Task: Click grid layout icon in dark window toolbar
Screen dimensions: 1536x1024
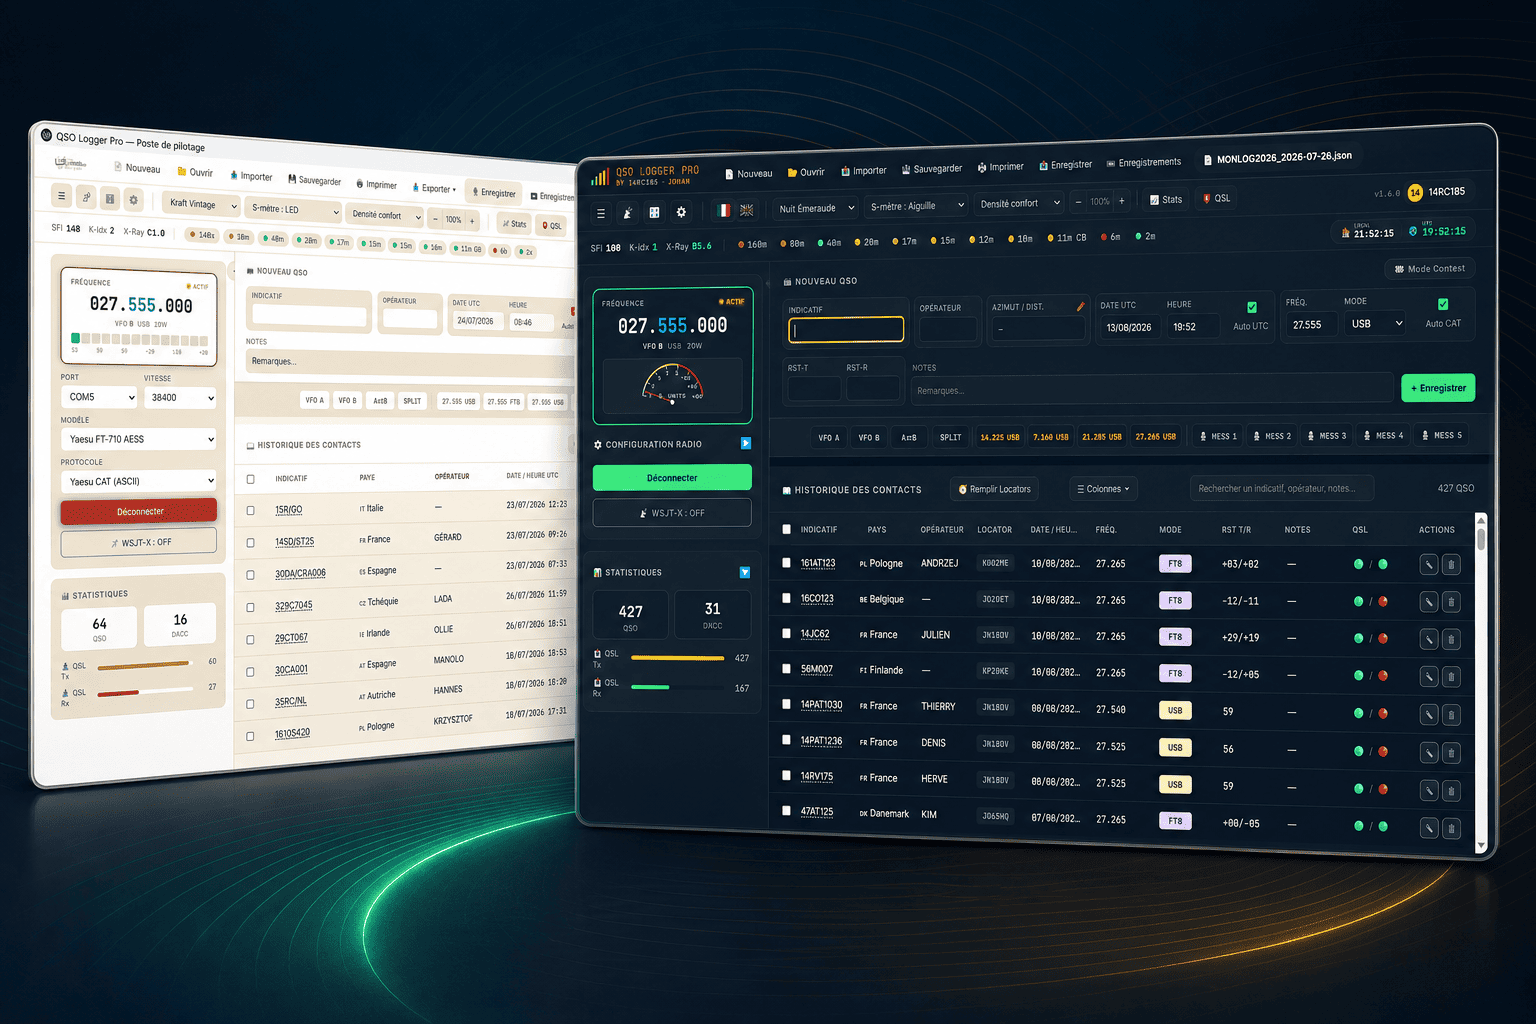Action: pyautogui.click(x=654, y=212)
